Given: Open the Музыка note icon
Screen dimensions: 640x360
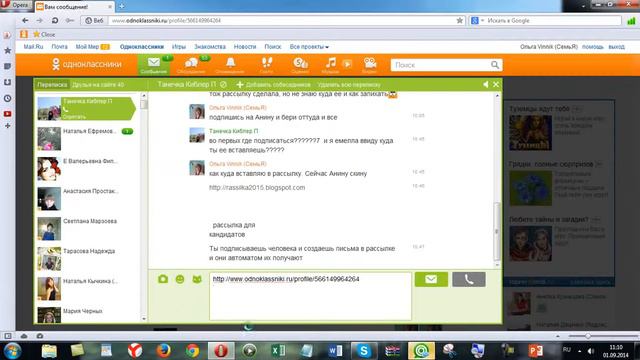Looking at the screenshot, I should 331,65.
